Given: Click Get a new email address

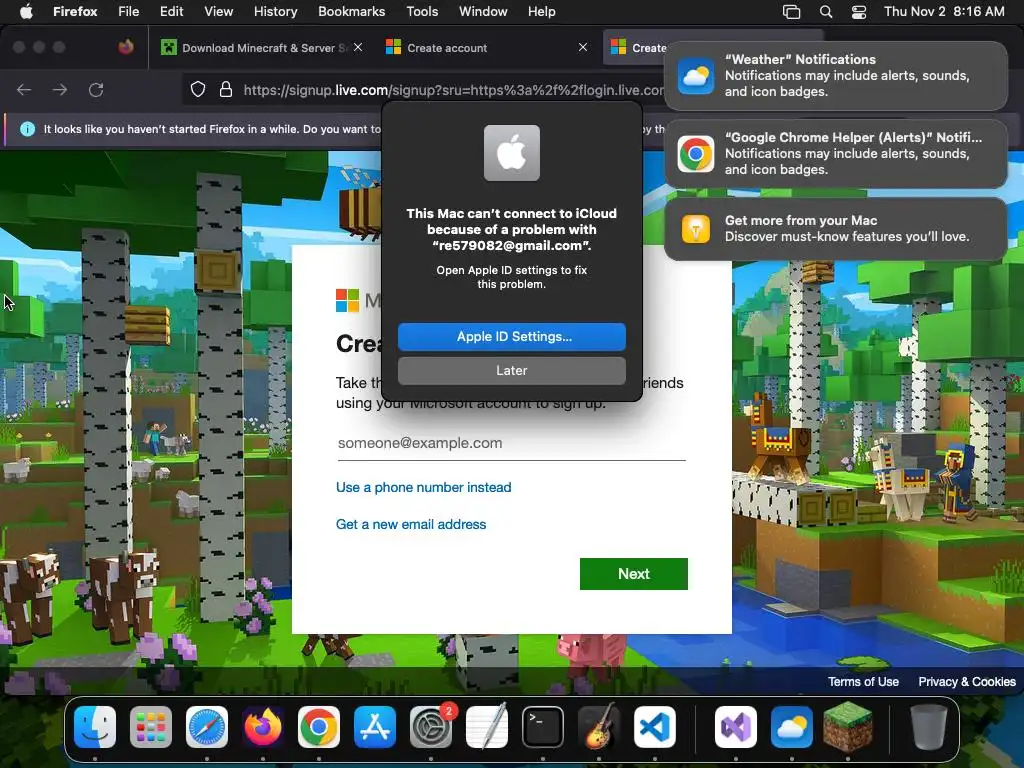Looking at the screenshot, I should [x=411, y=524].
